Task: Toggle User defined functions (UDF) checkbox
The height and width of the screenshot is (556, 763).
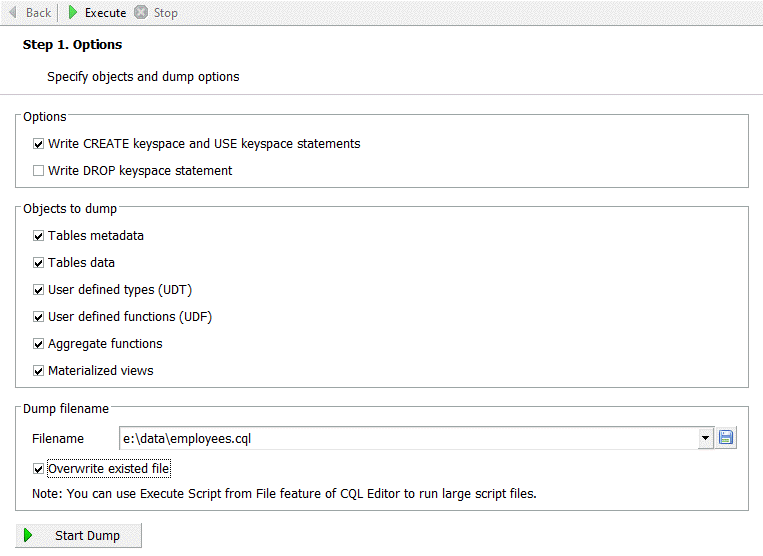Action: coord(39,317)
